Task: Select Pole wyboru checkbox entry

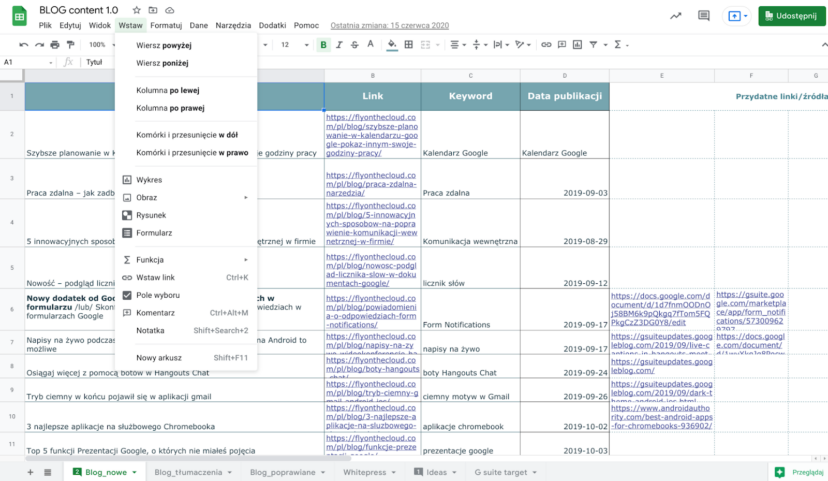Action: pyautogui.click(x=186, y=295)
